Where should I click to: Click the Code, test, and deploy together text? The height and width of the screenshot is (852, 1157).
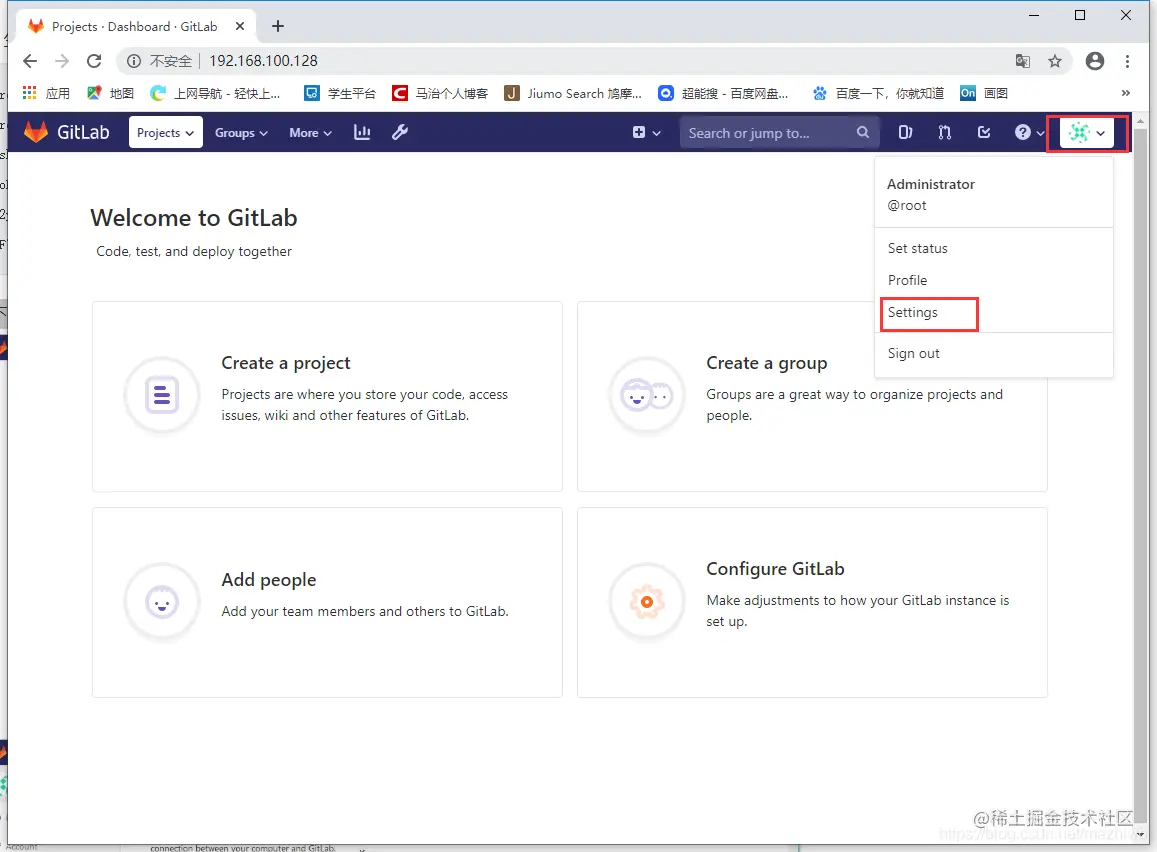pos(194,252)
